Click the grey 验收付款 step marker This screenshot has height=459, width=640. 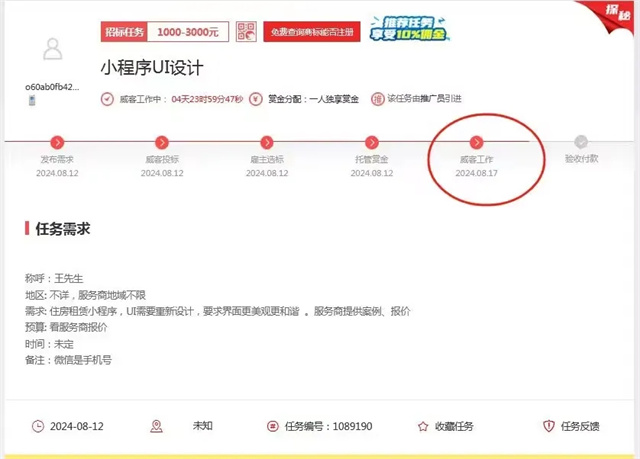[581, 142]
